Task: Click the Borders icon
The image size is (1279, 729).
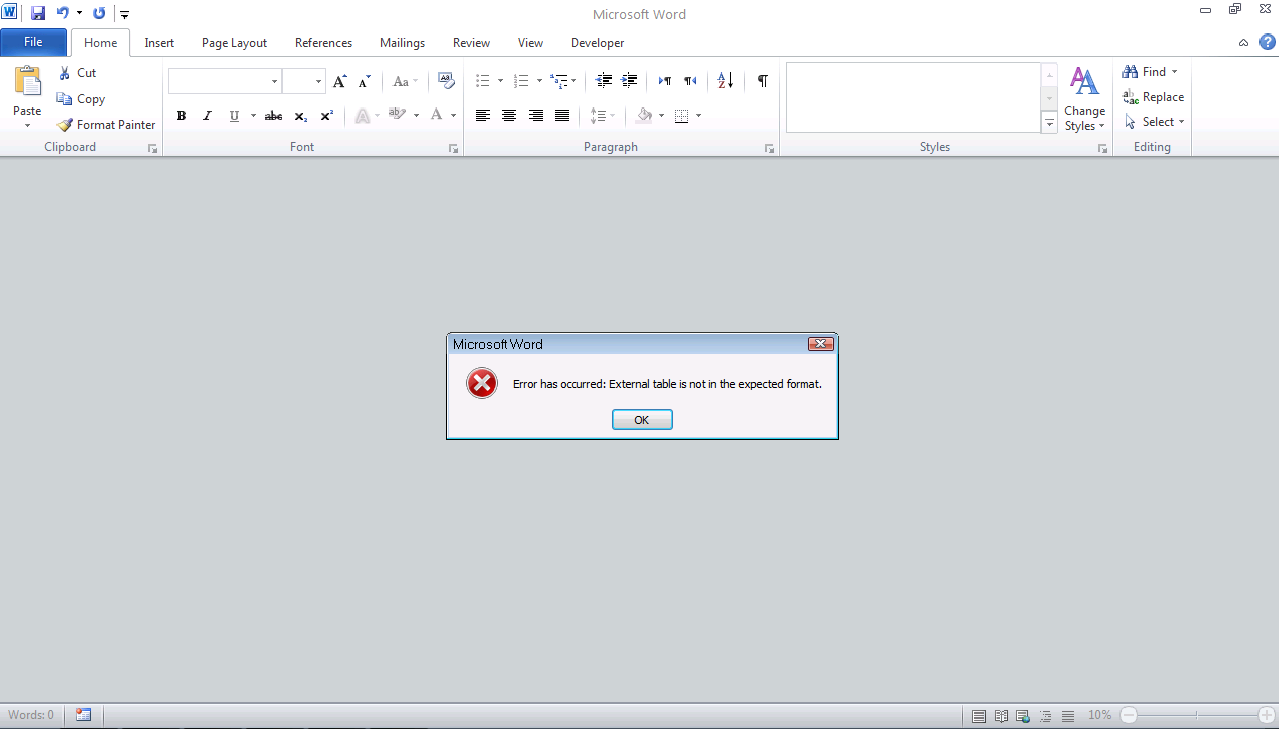Action: click(x=681, y=116)
